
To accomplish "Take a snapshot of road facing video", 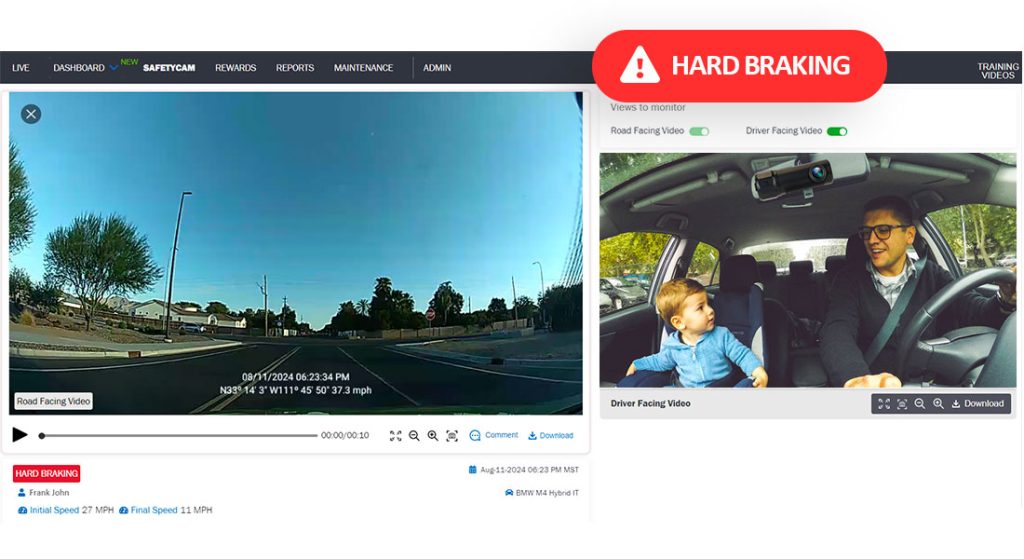I will point(452,436).
